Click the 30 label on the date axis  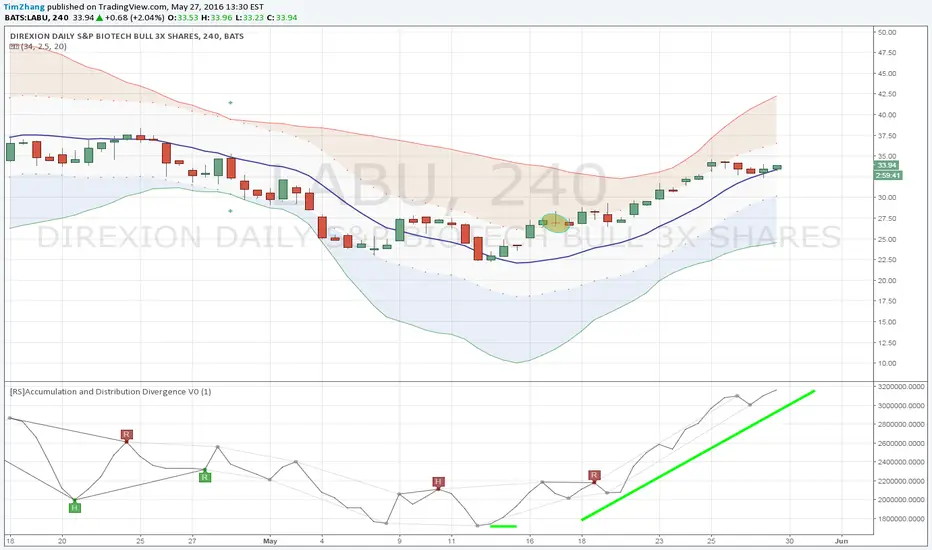[789, 541]
